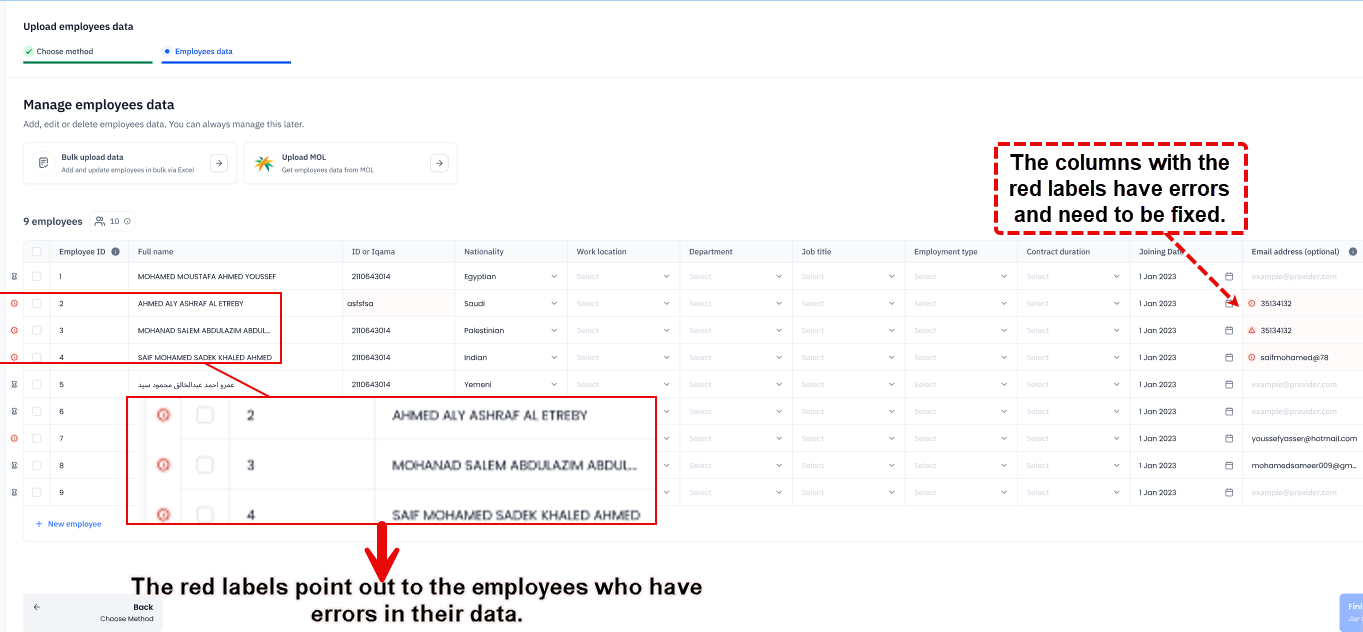Check the checkbox for employee MOHAMED MOUSTAFA AHMED YOUSSEF
This screenshot has height=632, width=1363.
(36, 276)
